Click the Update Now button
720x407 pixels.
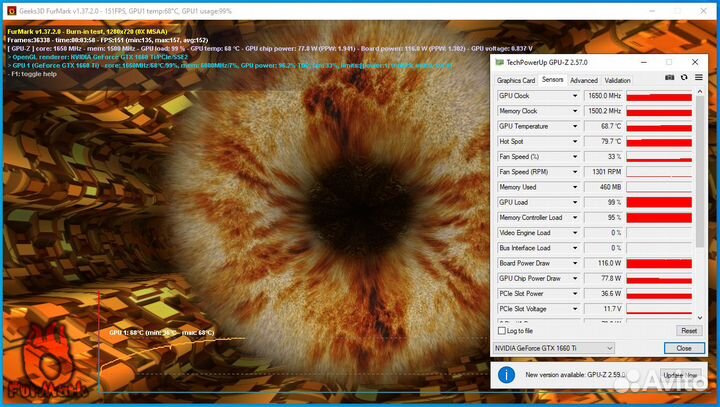pyautogui.click(x=678, y=375)
